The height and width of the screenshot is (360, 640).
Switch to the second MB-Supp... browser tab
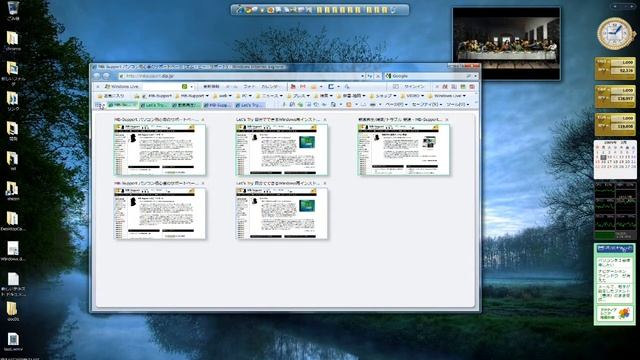click(x=218, y=105)
